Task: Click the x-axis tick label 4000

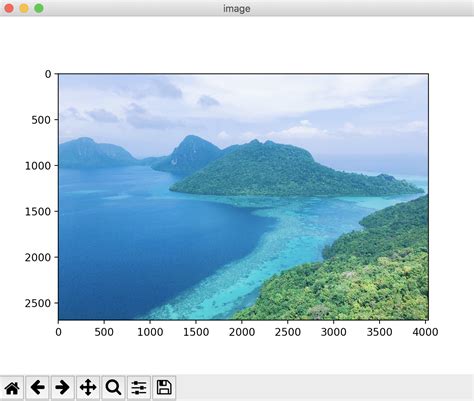Action: pyautogui.click(x=425, y=332)
